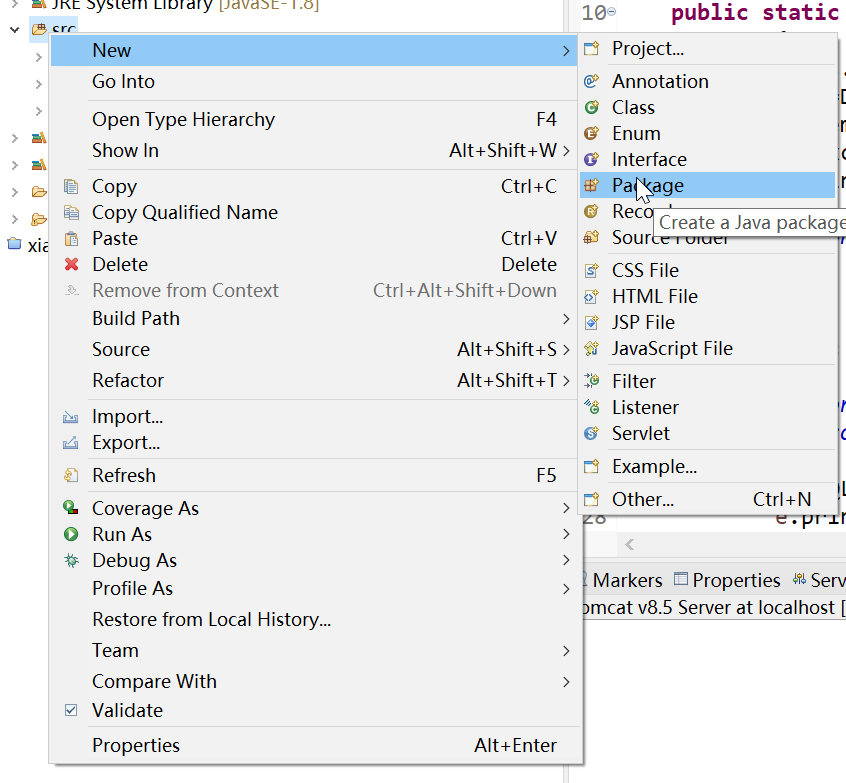Expand the Team submenu arrow
This screenshot has height=783, width=846.
[566, 651]
